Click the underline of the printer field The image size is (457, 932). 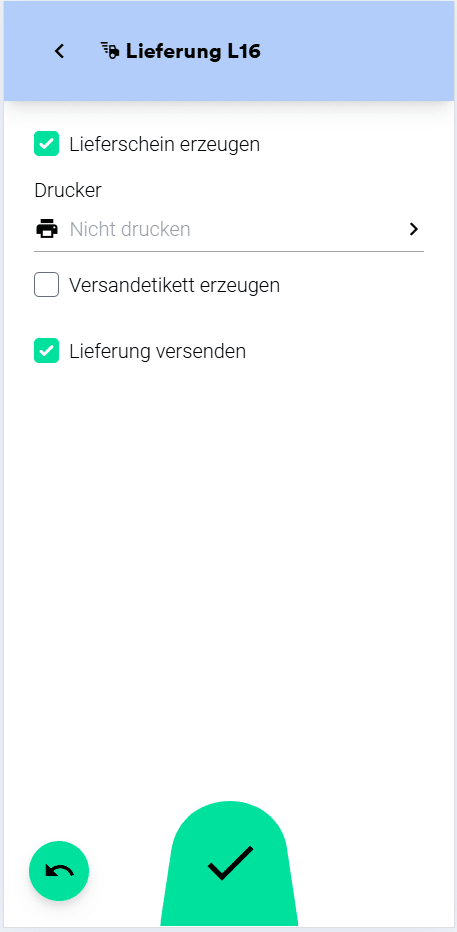(x=229, y=251)
